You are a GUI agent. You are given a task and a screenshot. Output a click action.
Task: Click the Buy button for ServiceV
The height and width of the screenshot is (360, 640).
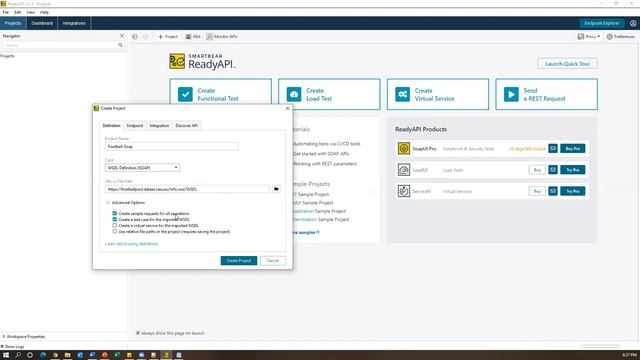[x=537, y=191]
